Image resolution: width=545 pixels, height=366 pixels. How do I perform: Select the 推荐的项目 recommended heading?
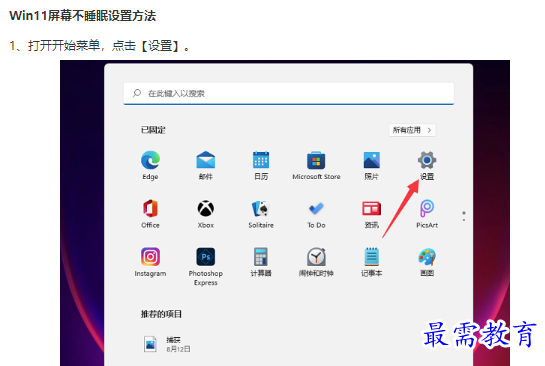click(161, 314)
